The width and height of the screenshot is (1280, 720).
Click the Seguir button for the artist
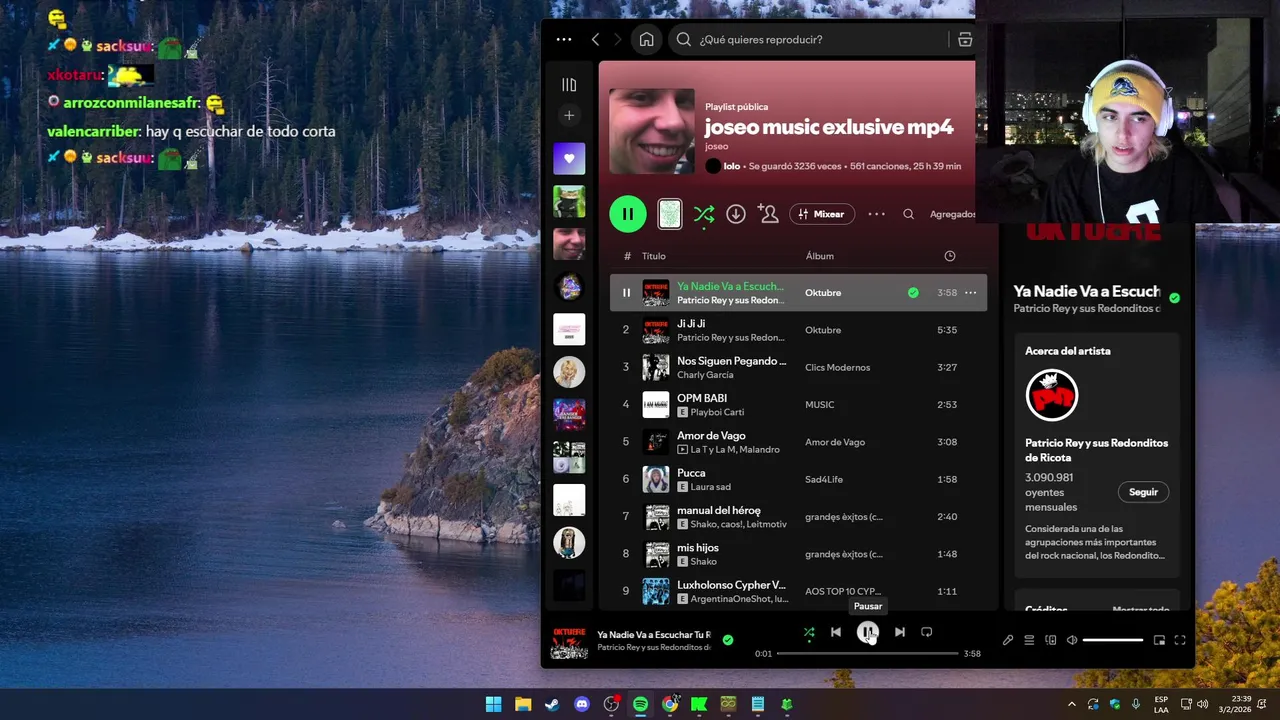(x=1143, y=492)
